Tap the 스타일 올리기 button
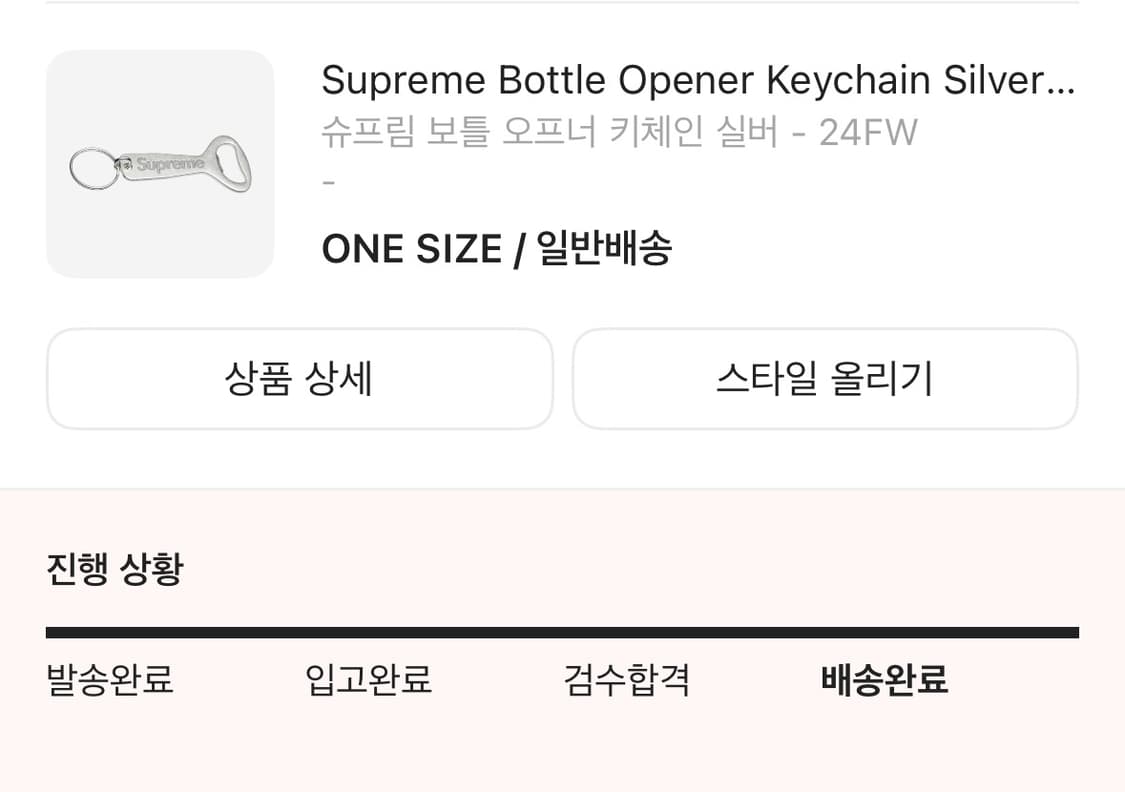The height and width of the screenshot is (792, 1125). [x=825, y=379]
